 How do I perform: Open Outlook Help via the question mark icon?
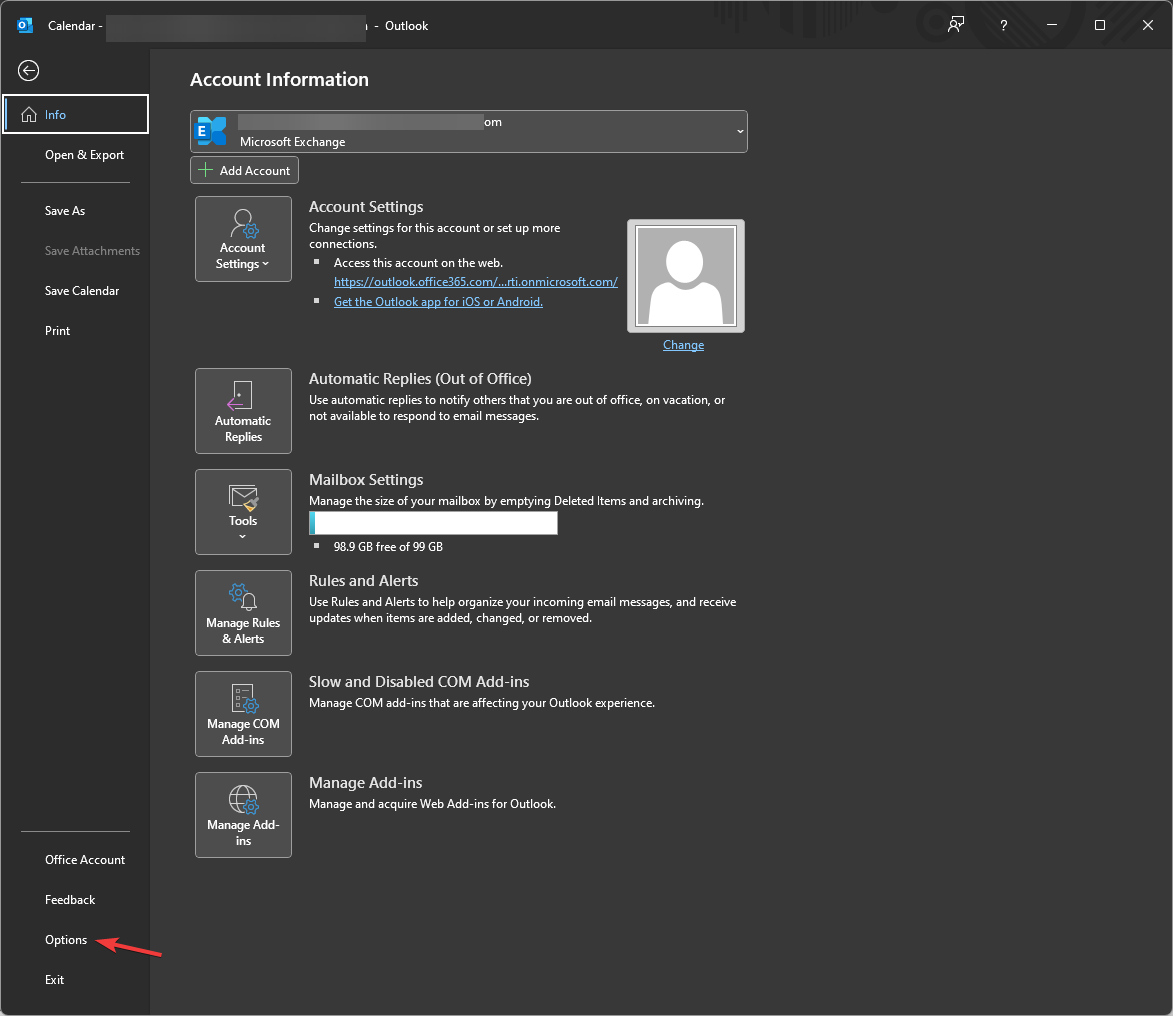pos(1003,25)
